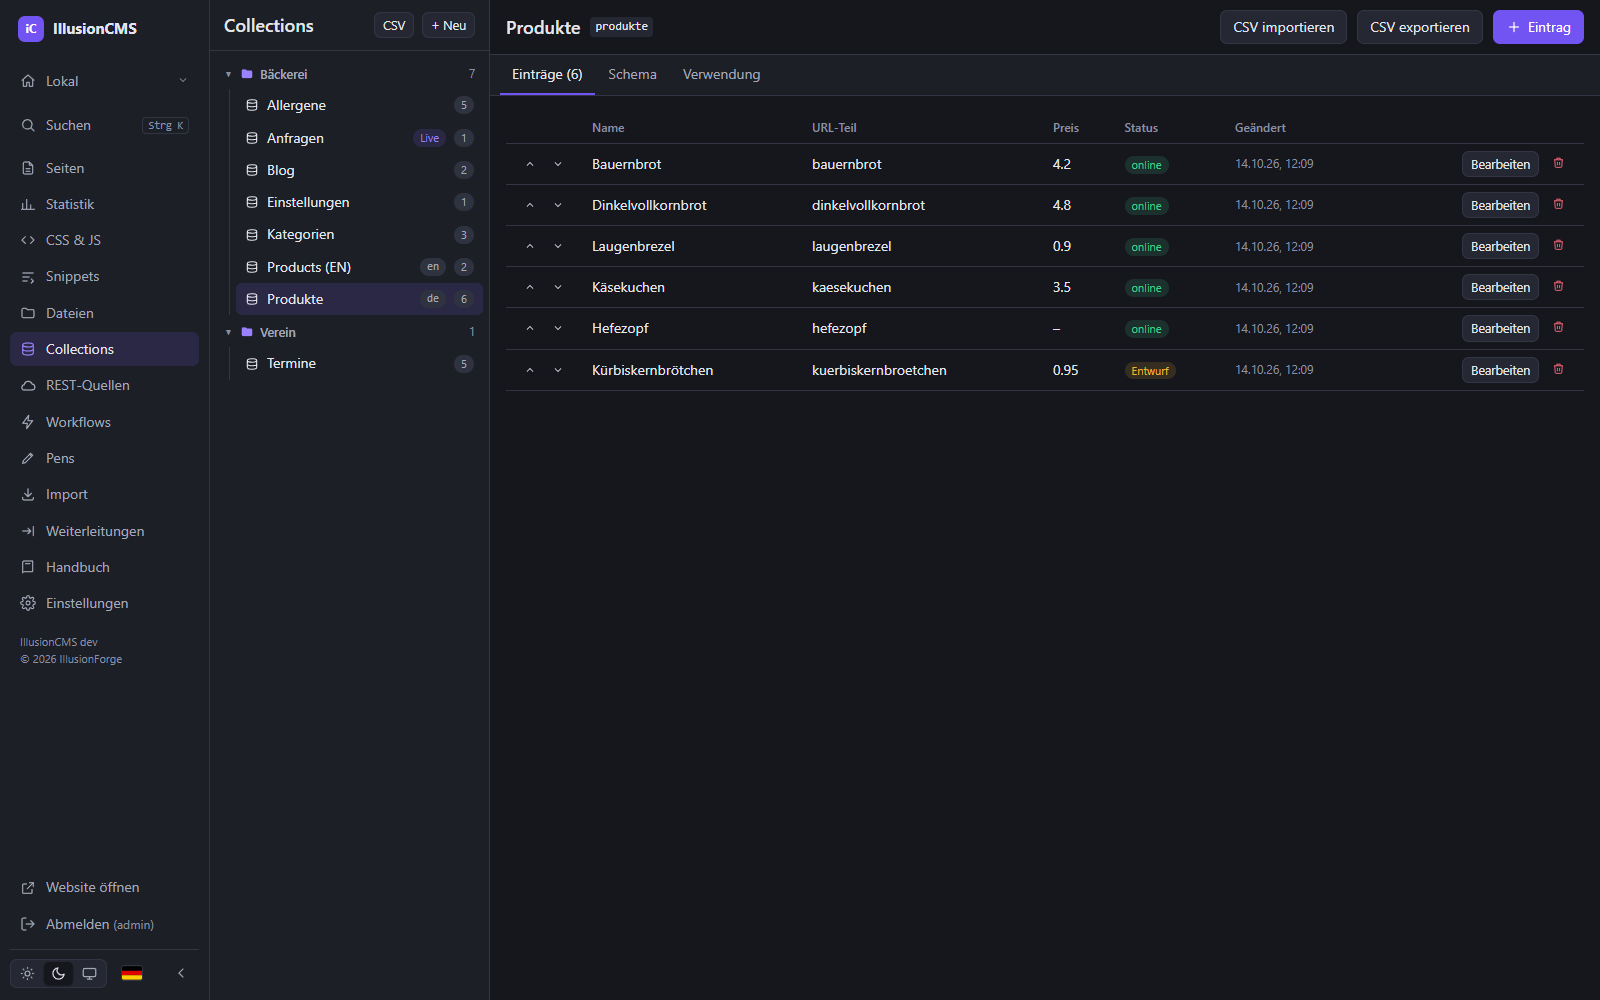The image size is (1600, 1000).
Task: Click Website öffnen link
Action: point(104,887)
